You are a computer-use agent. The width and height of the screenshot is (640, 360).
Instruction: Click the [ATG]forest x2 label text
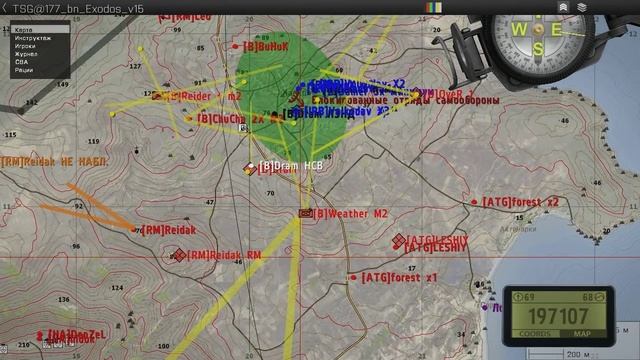coord(520,202)
